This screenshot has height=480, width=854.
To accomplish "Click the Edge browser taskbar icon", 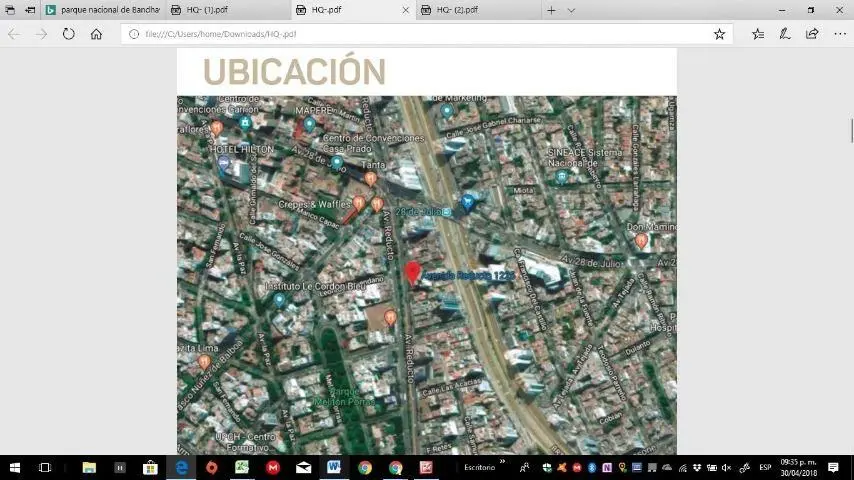I will click(x=181, y=467).
